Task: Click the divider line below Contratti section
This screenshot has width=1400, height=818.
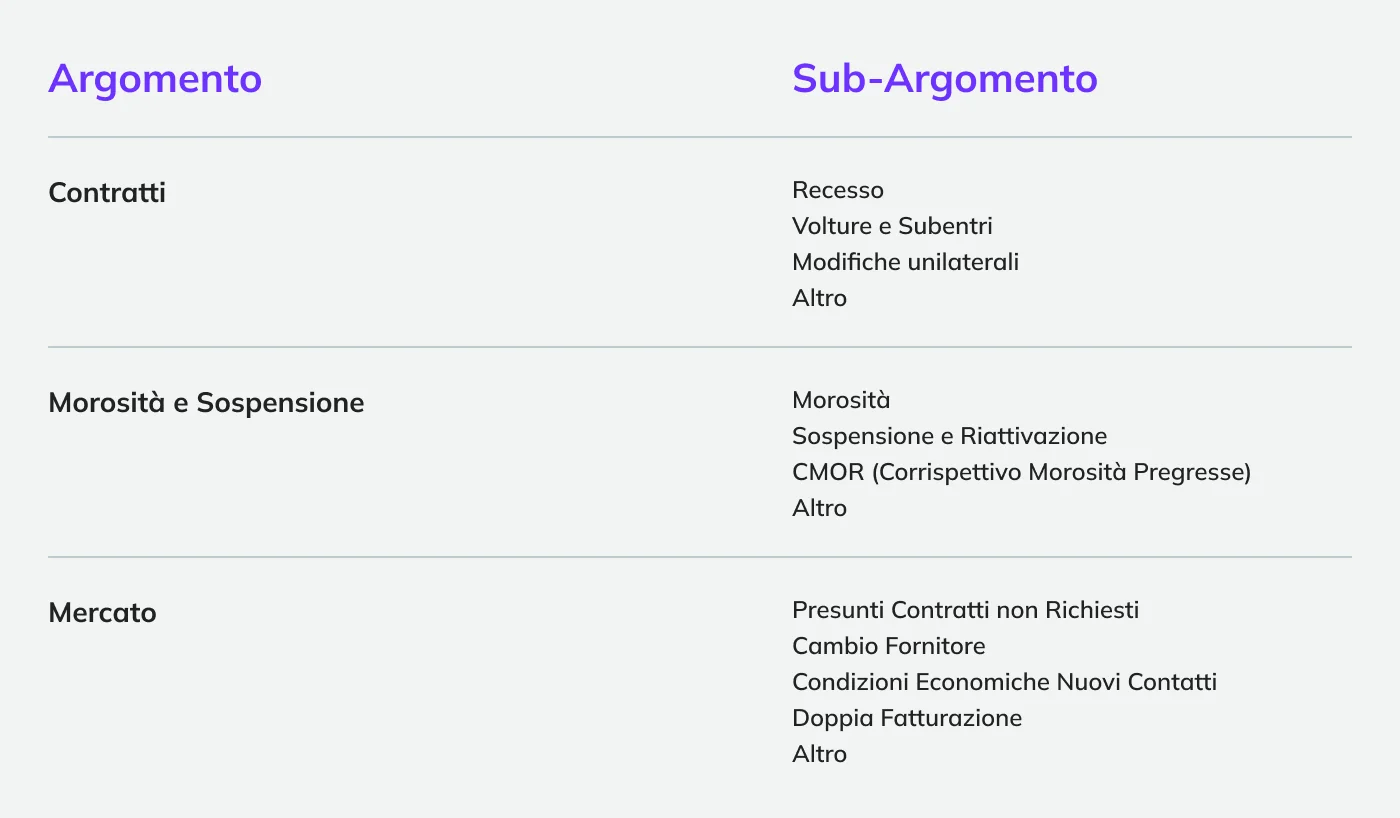Action: 700,347
